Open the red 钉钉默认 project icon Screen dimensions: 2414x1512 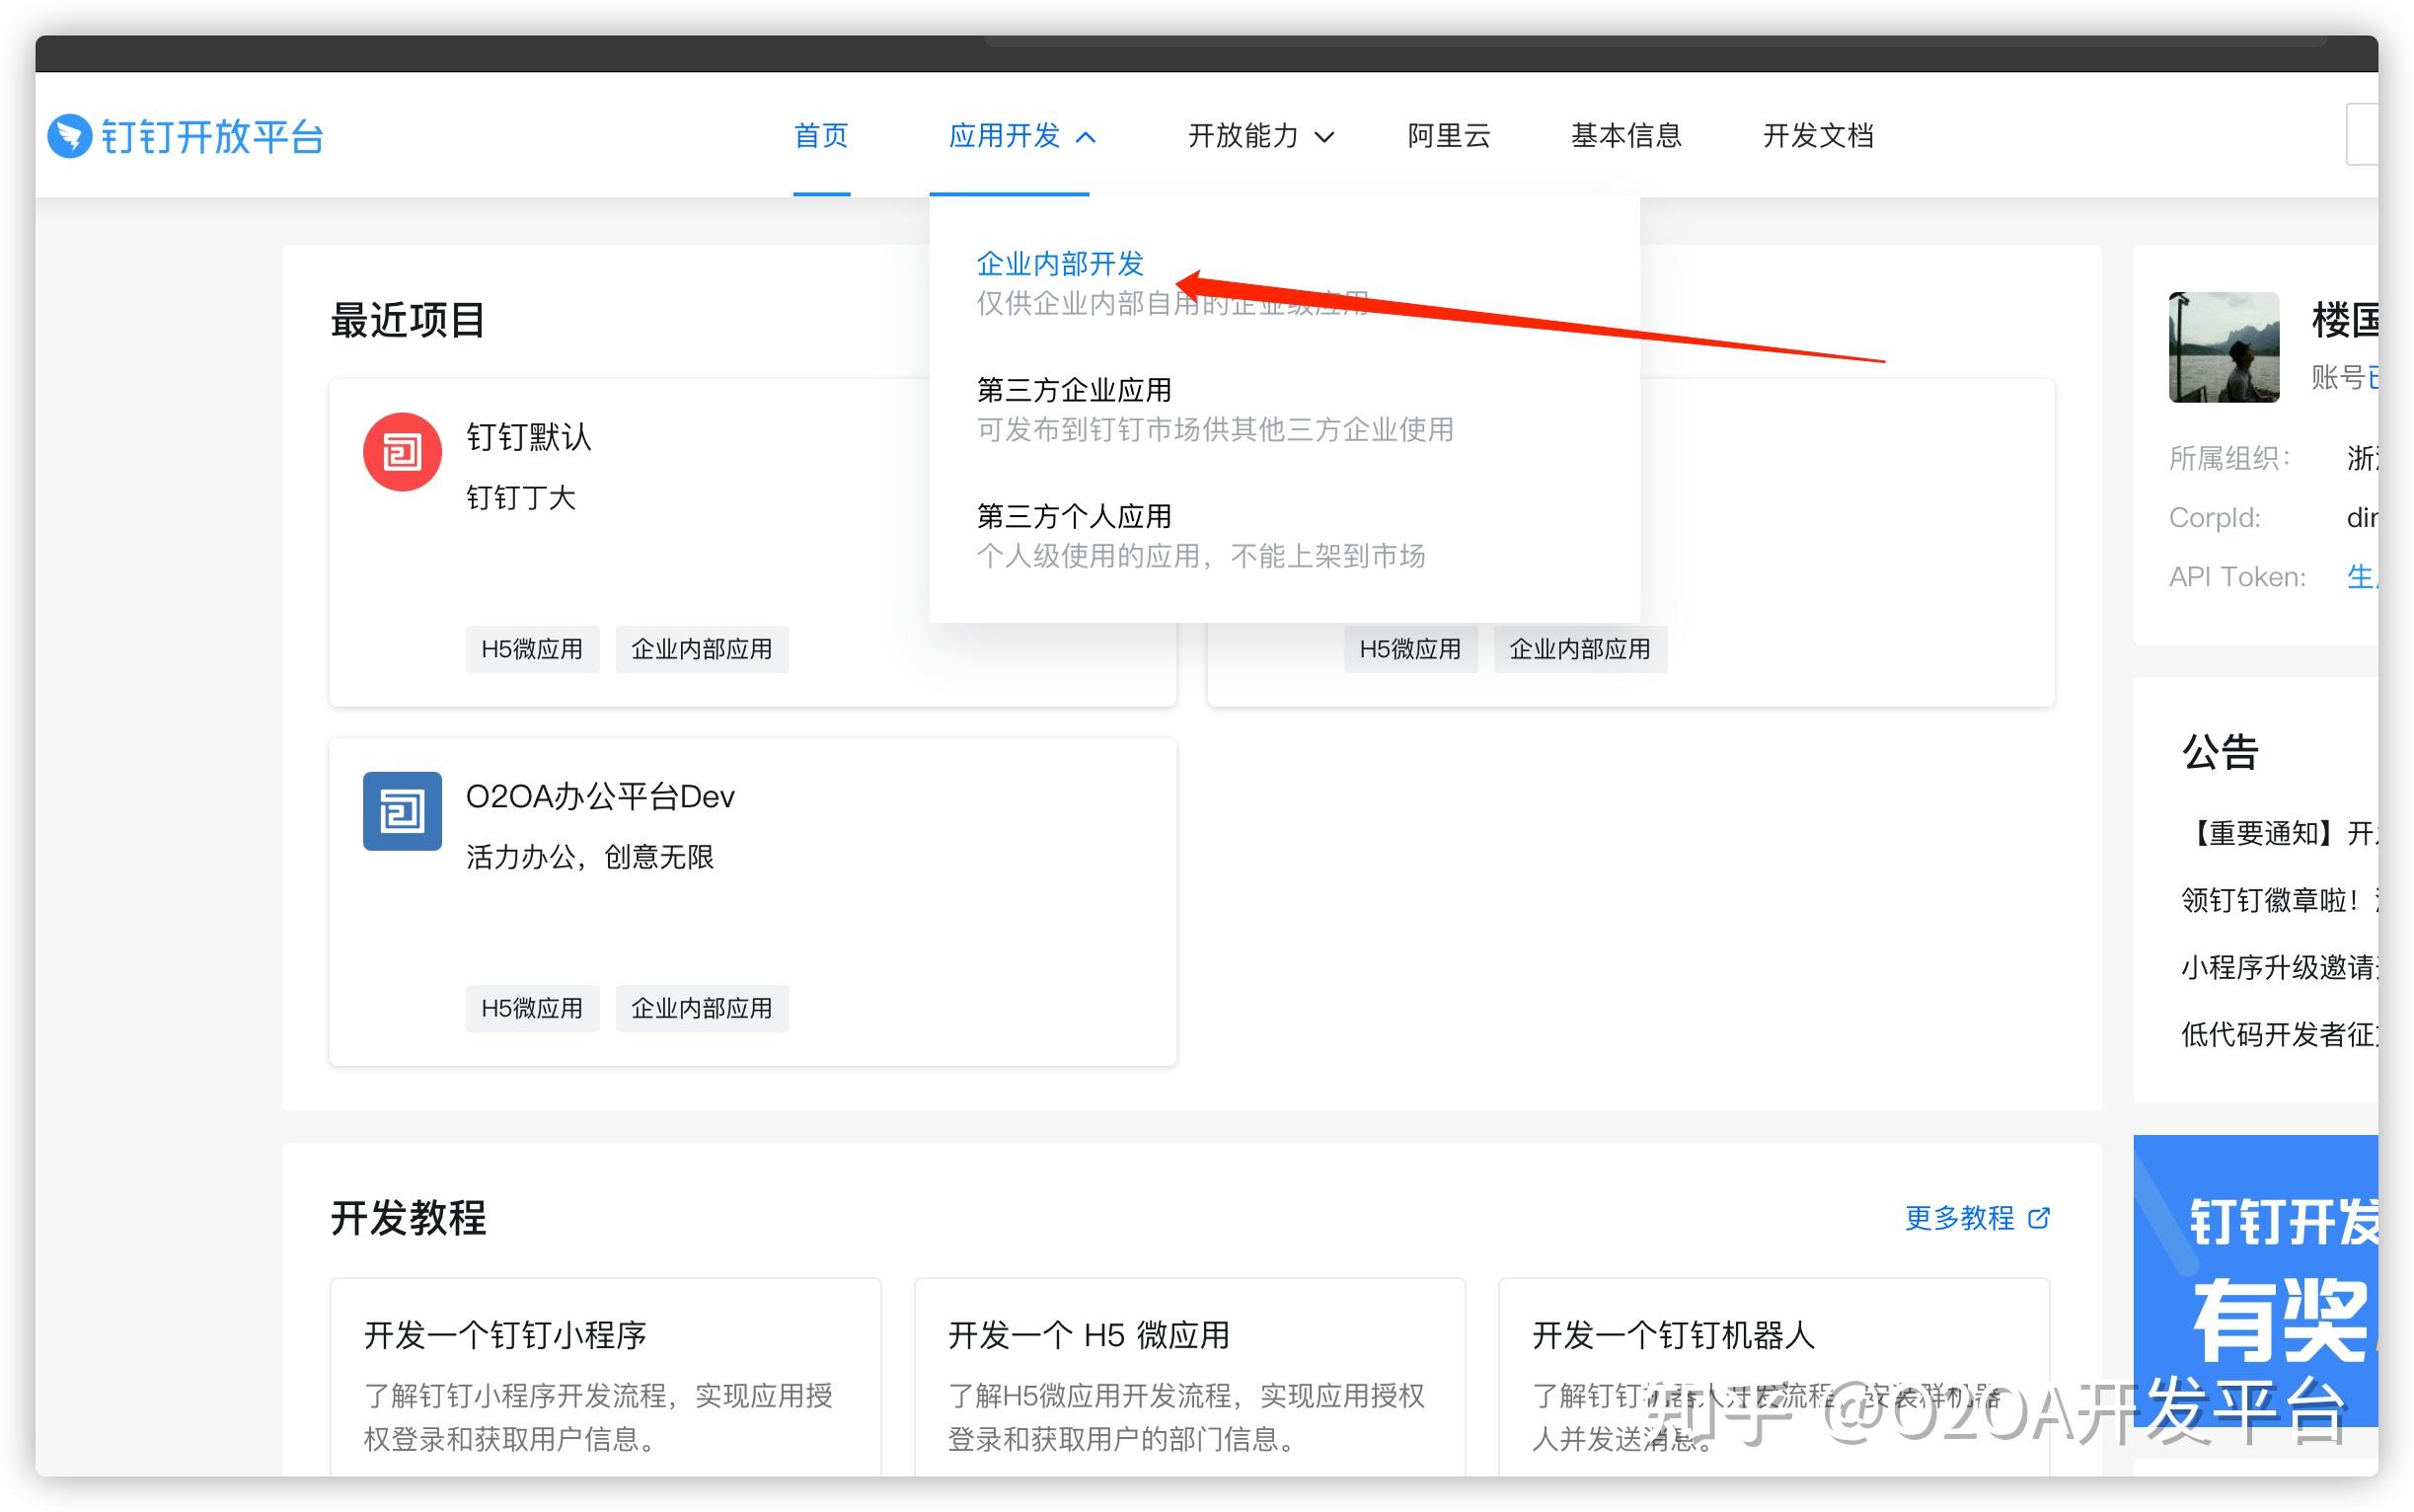(401, 451)
